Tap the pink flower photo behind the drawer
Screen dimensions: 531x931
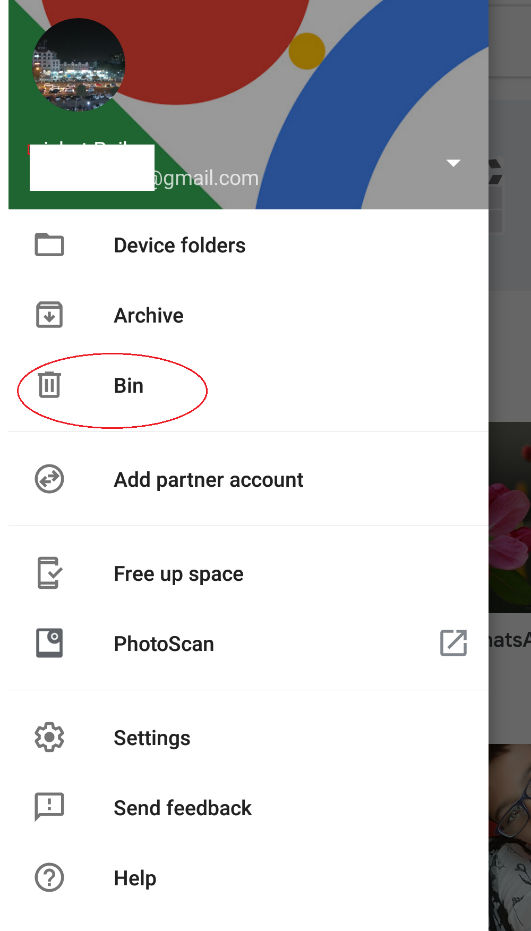510,517
